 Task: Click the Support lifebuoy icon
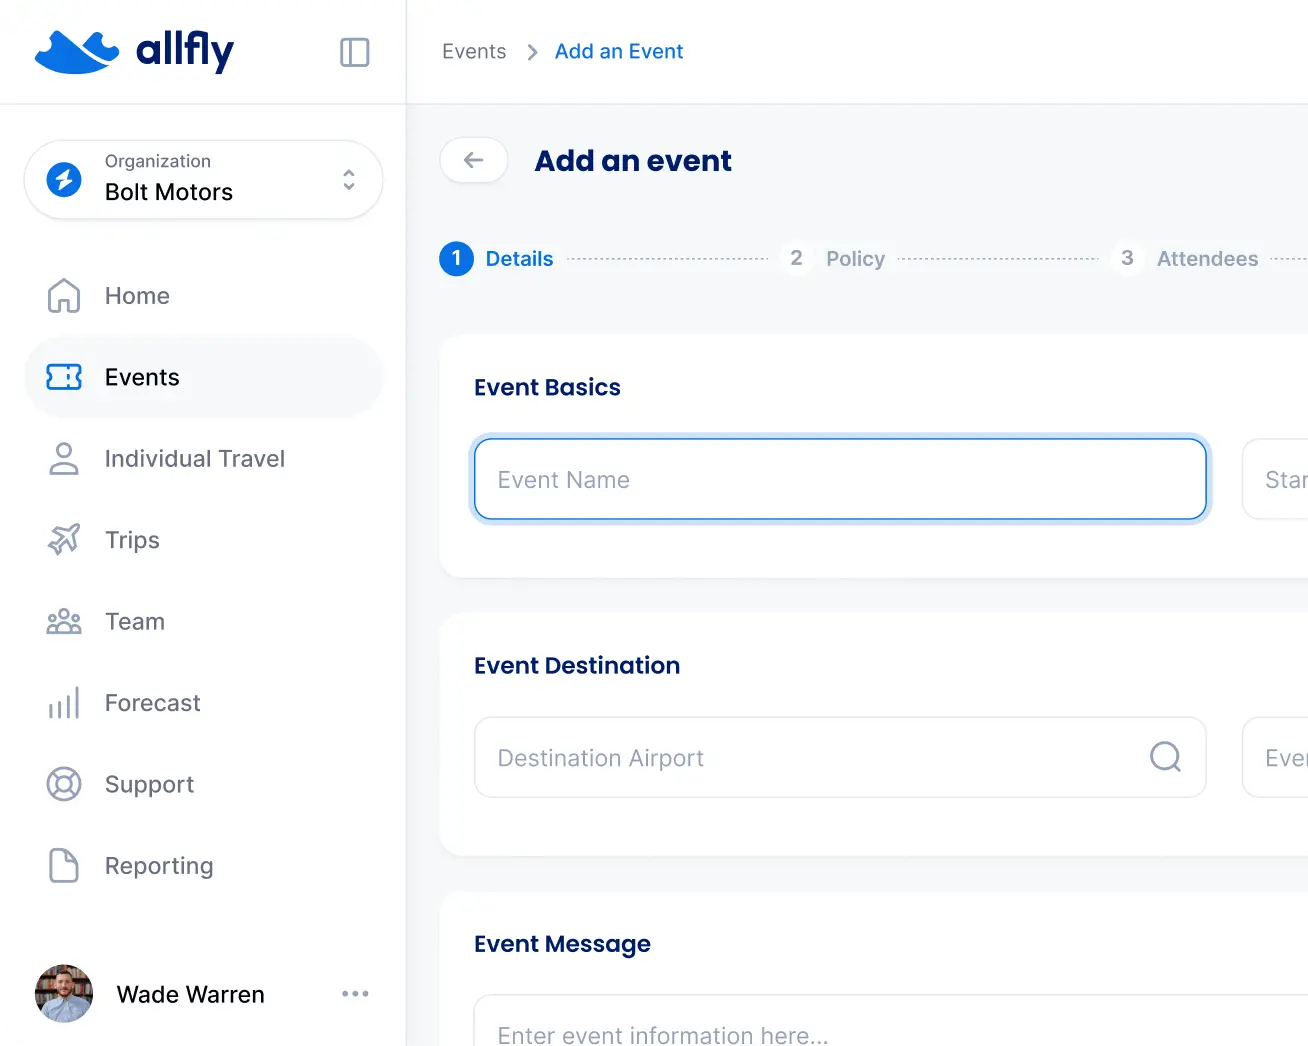click(63, 784)
